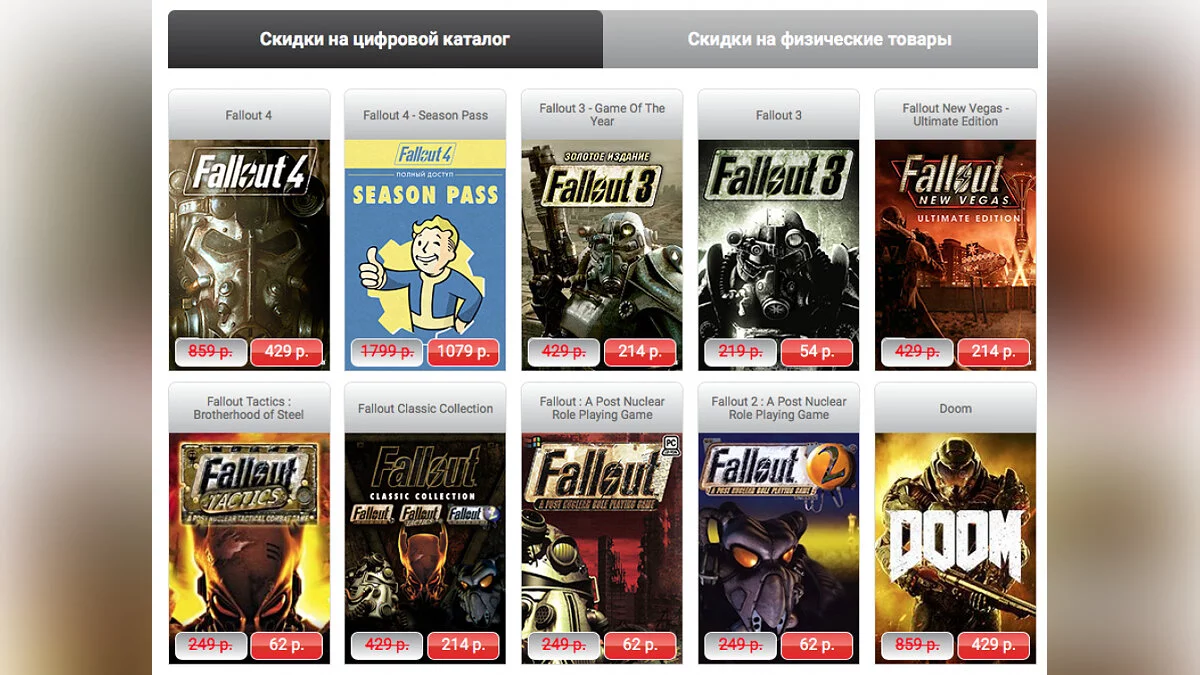Click the Fallout 2 cover image

tap(779, 548)
